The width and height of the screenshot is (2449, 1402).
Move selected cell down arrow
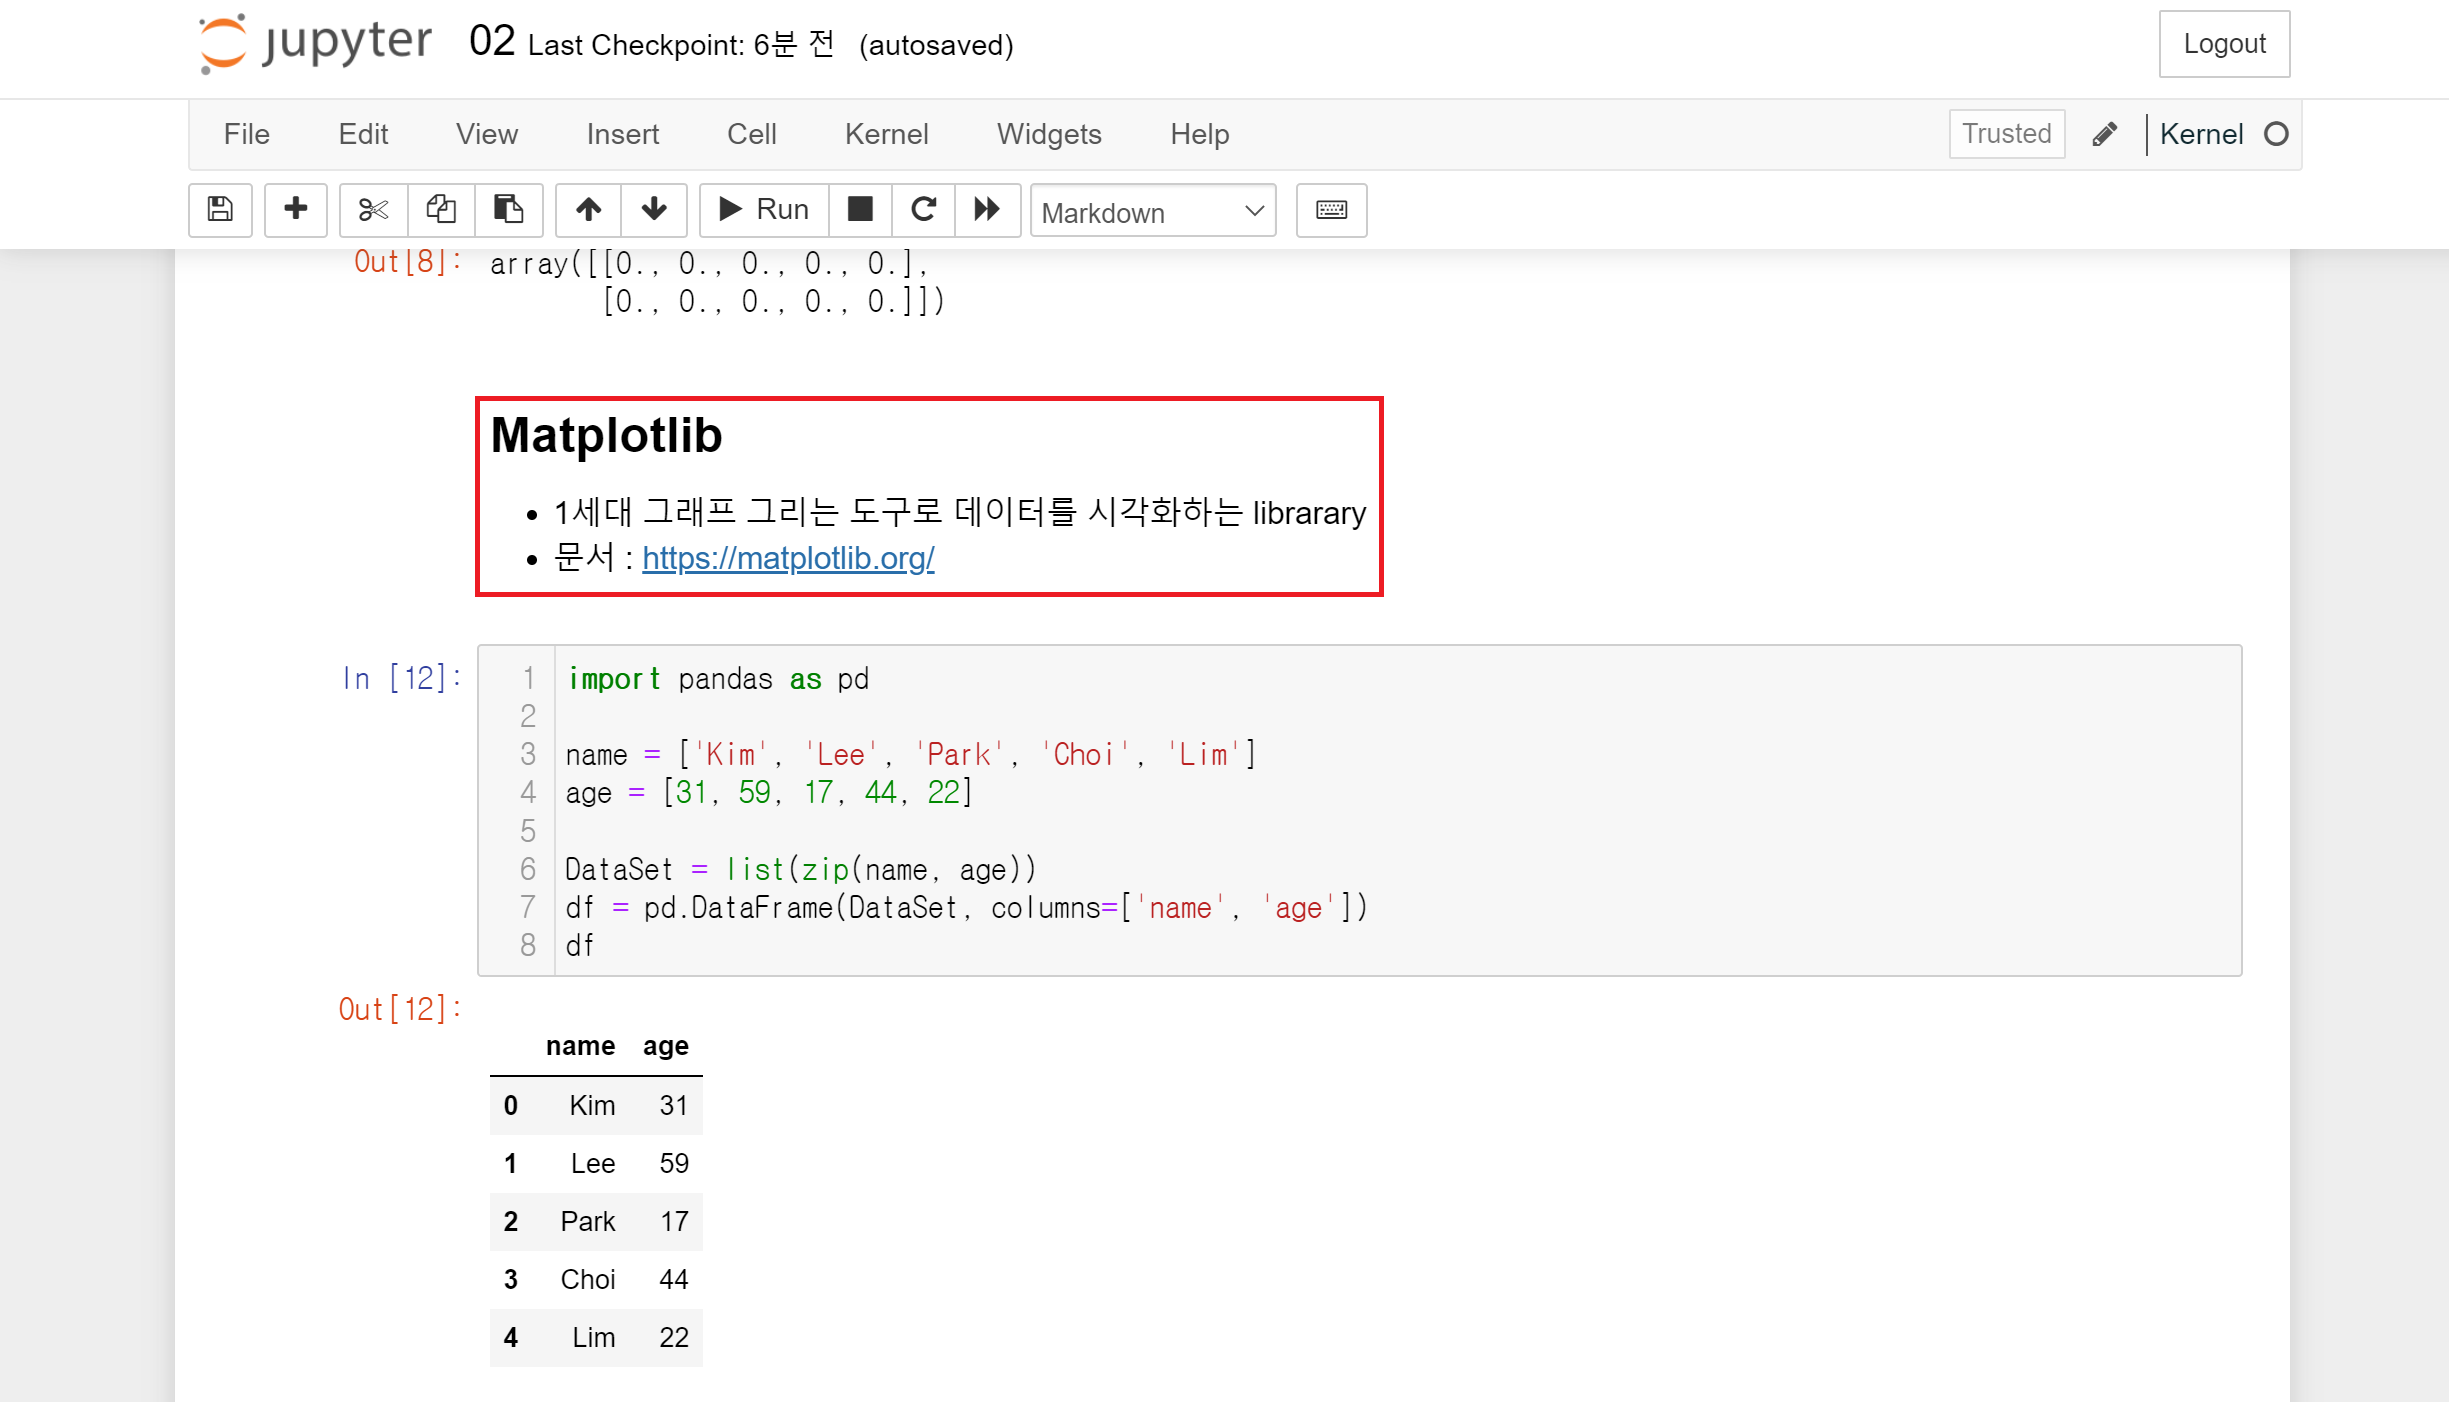654,209
